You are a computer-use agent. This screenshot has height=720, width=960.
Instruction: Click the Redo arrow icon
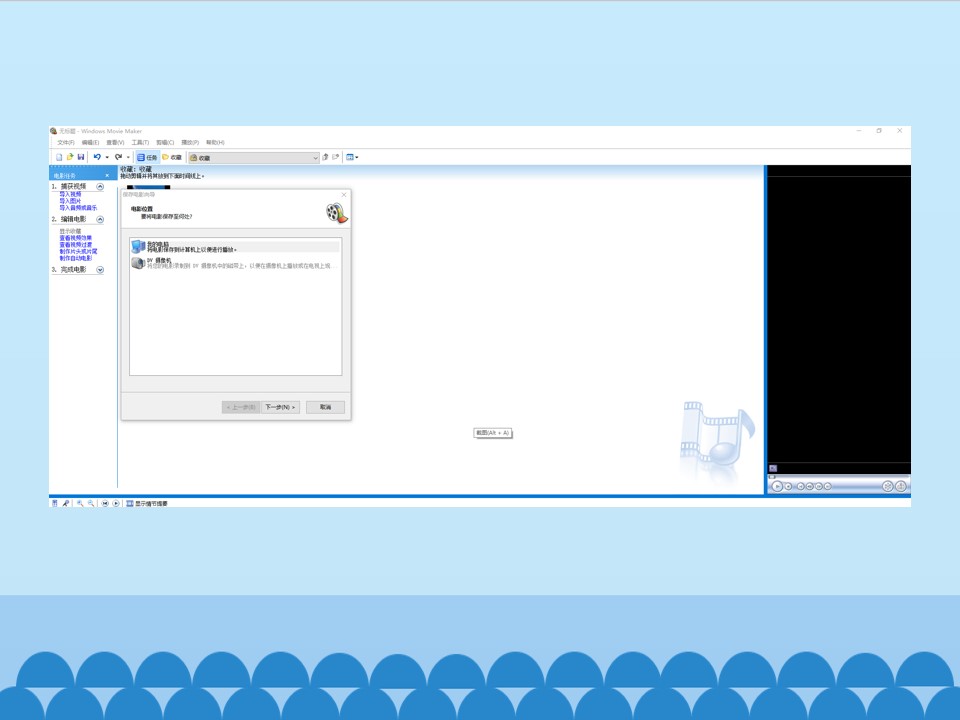[x=118, y=157]
